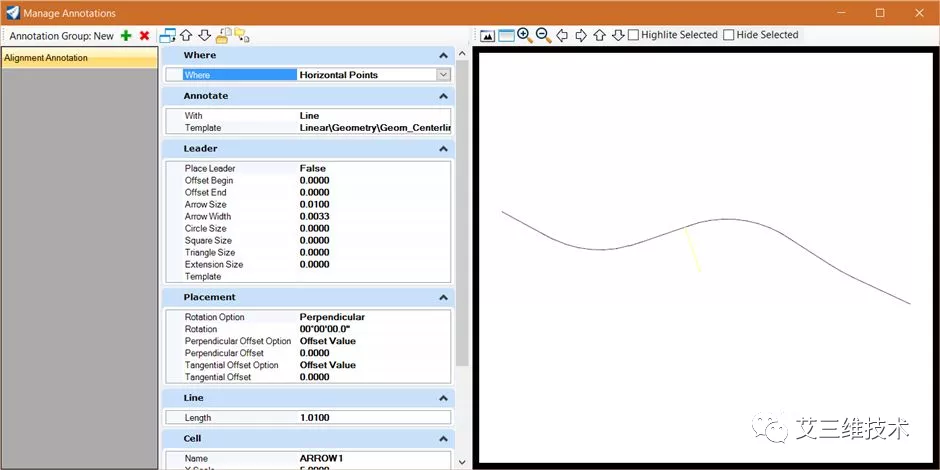Edit Line Length value 1.0100
The width and height of the screenshot is (940, 470).
(315, 418)
